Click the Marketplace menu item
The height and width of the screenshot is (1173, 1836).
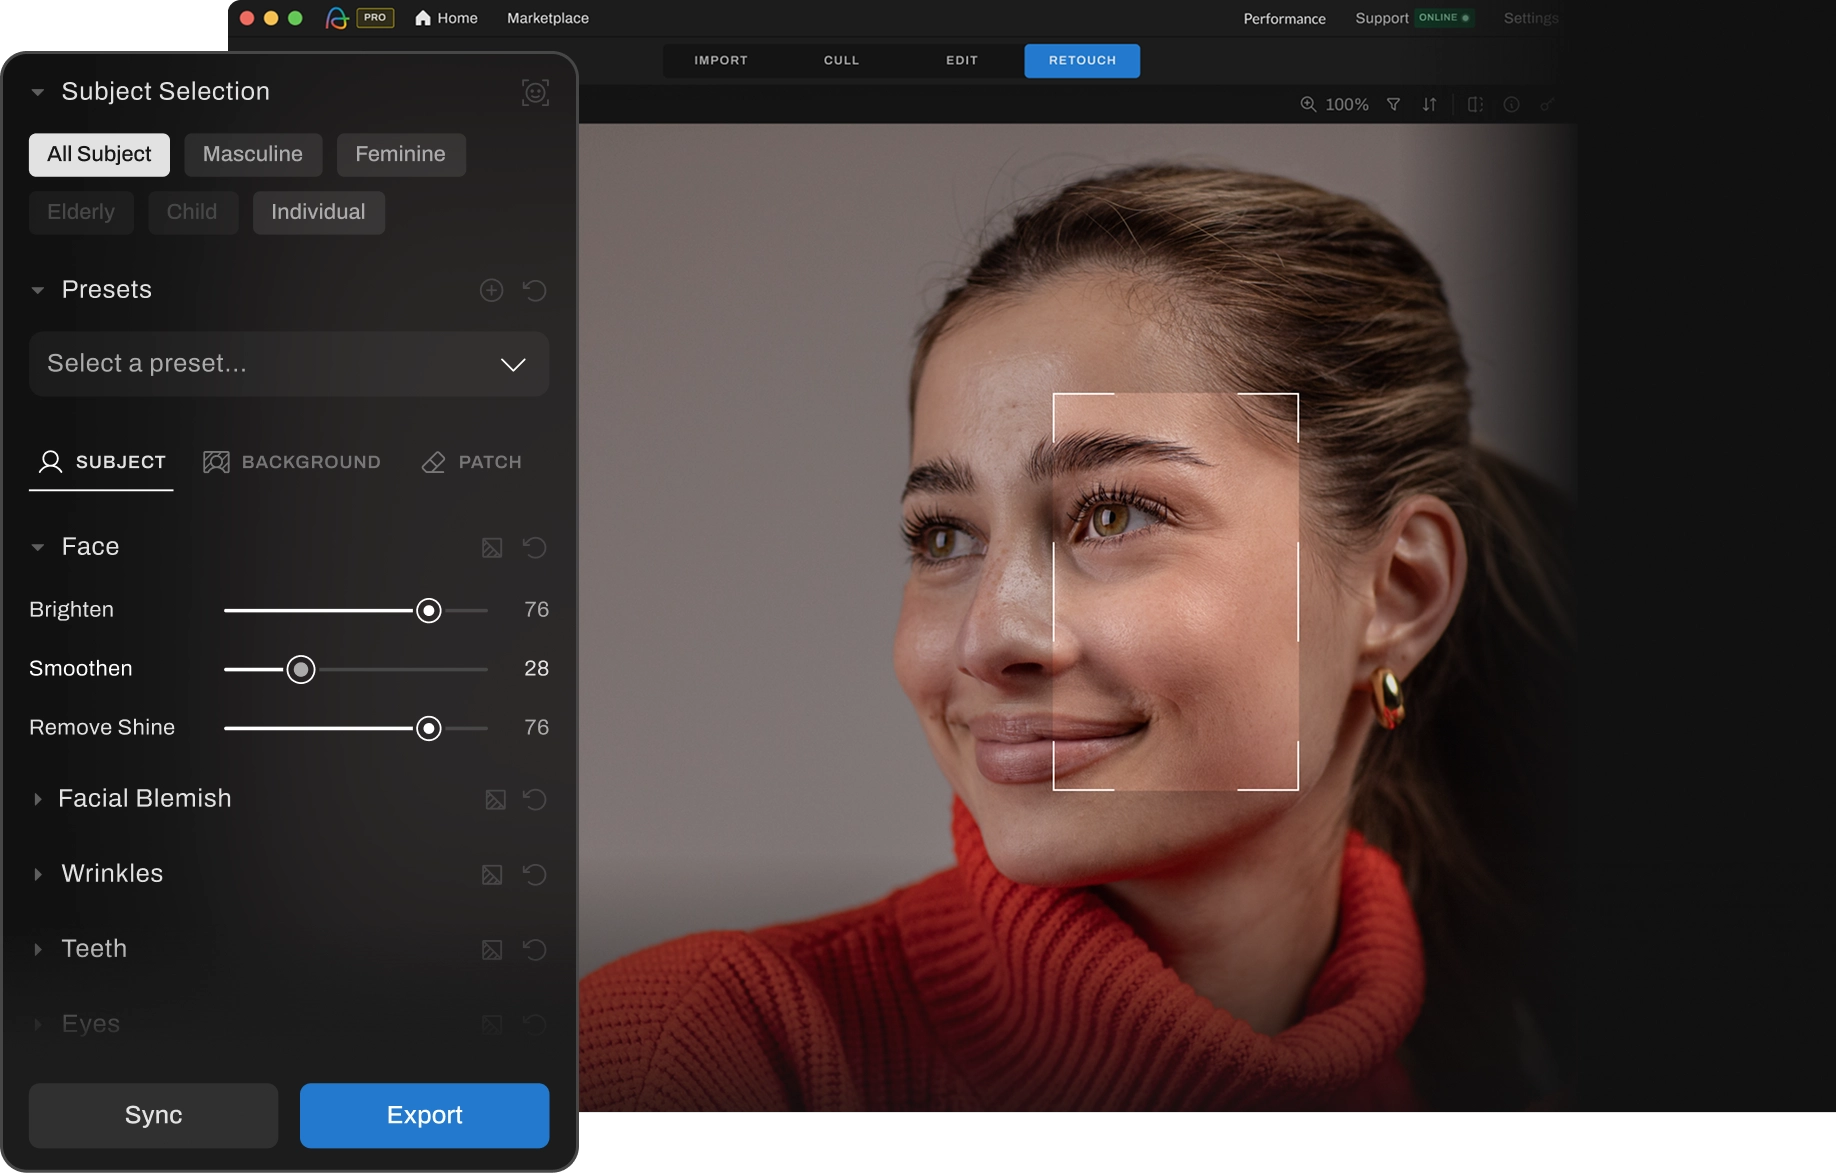click(x=546, y=18)
